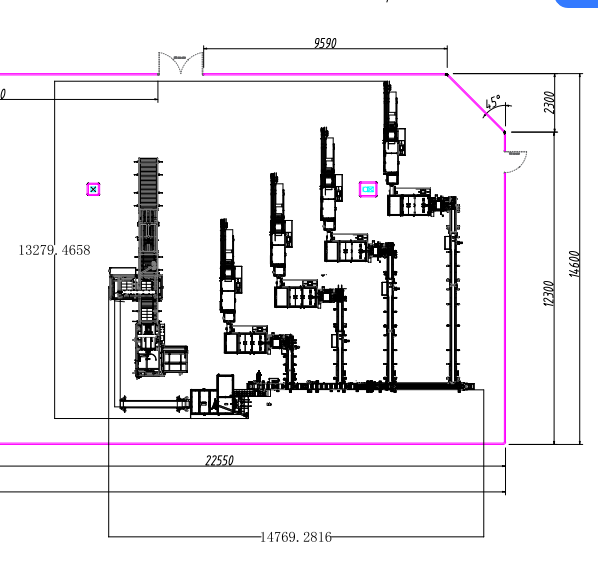Click the blue button at top-right corner

click(x=577, y=3)
